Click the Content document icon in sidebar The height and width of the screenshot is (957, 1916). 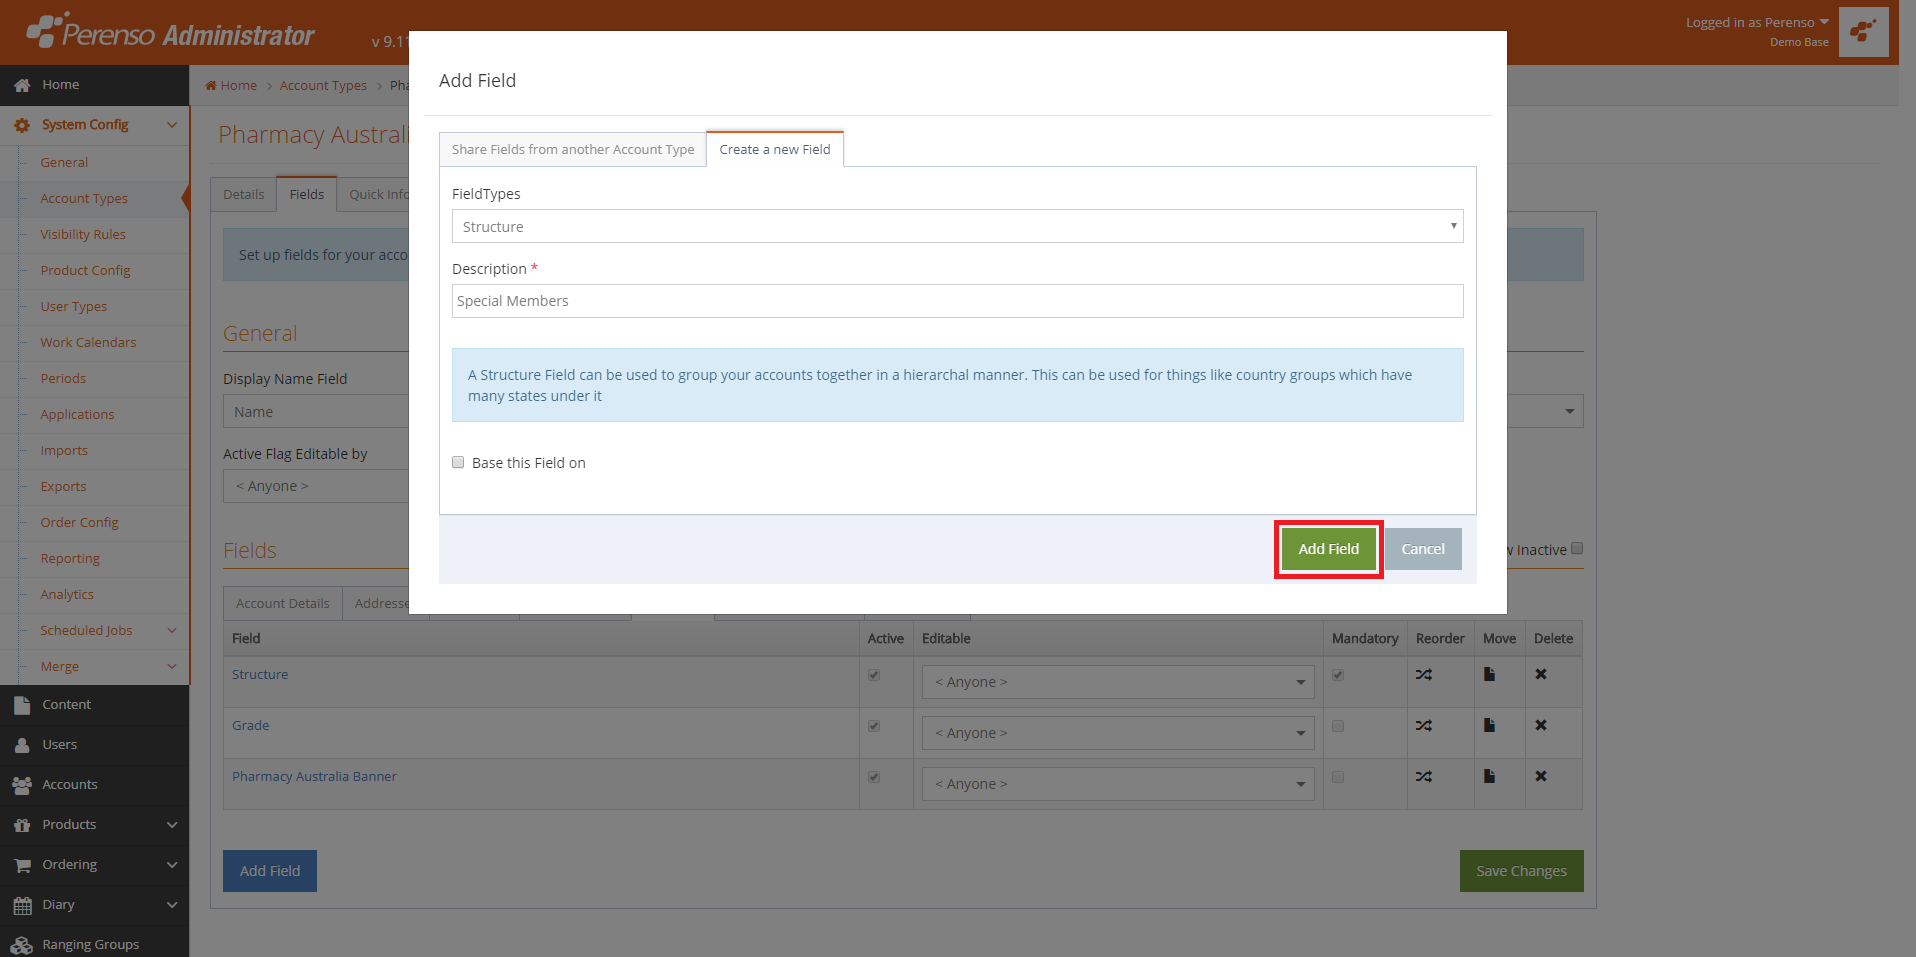click(22, 705)
